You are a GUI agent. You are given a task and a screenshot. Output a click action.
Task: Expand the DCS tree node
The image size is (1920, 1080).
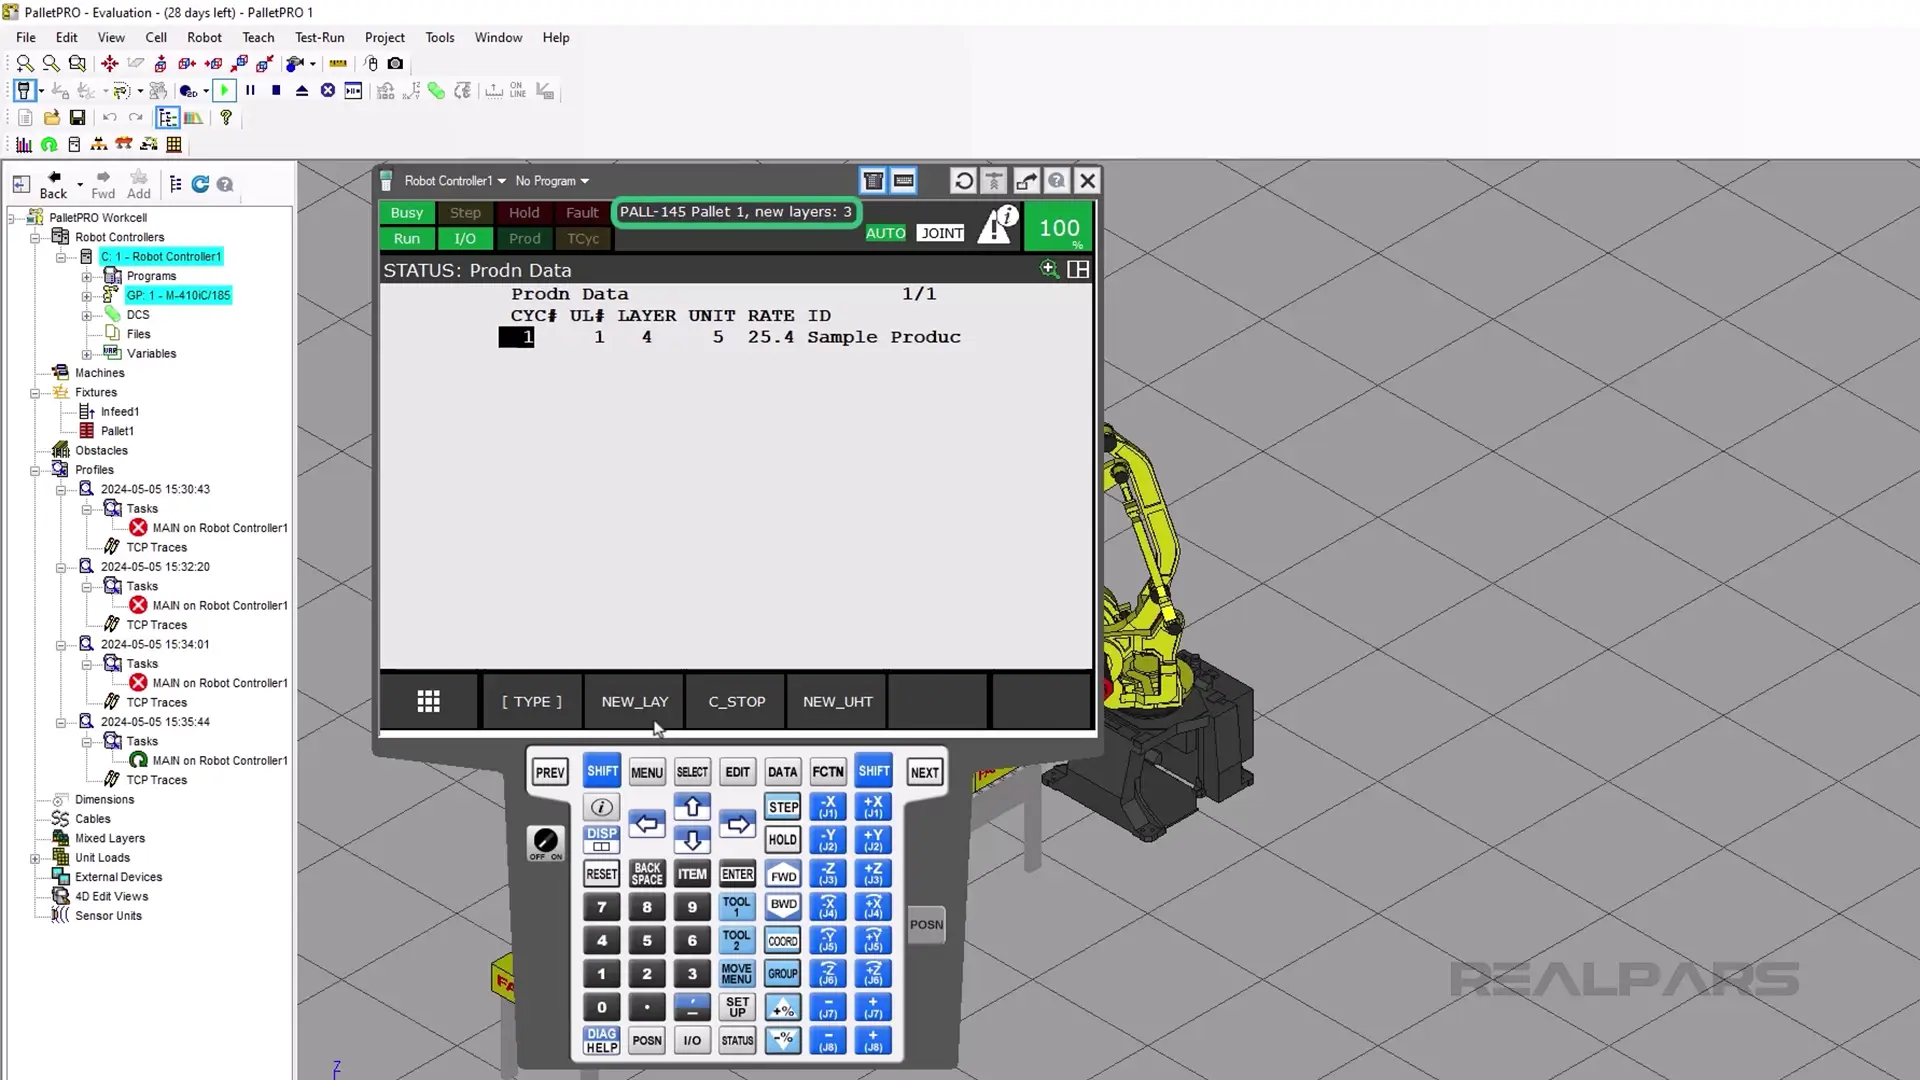coord(87,315)
